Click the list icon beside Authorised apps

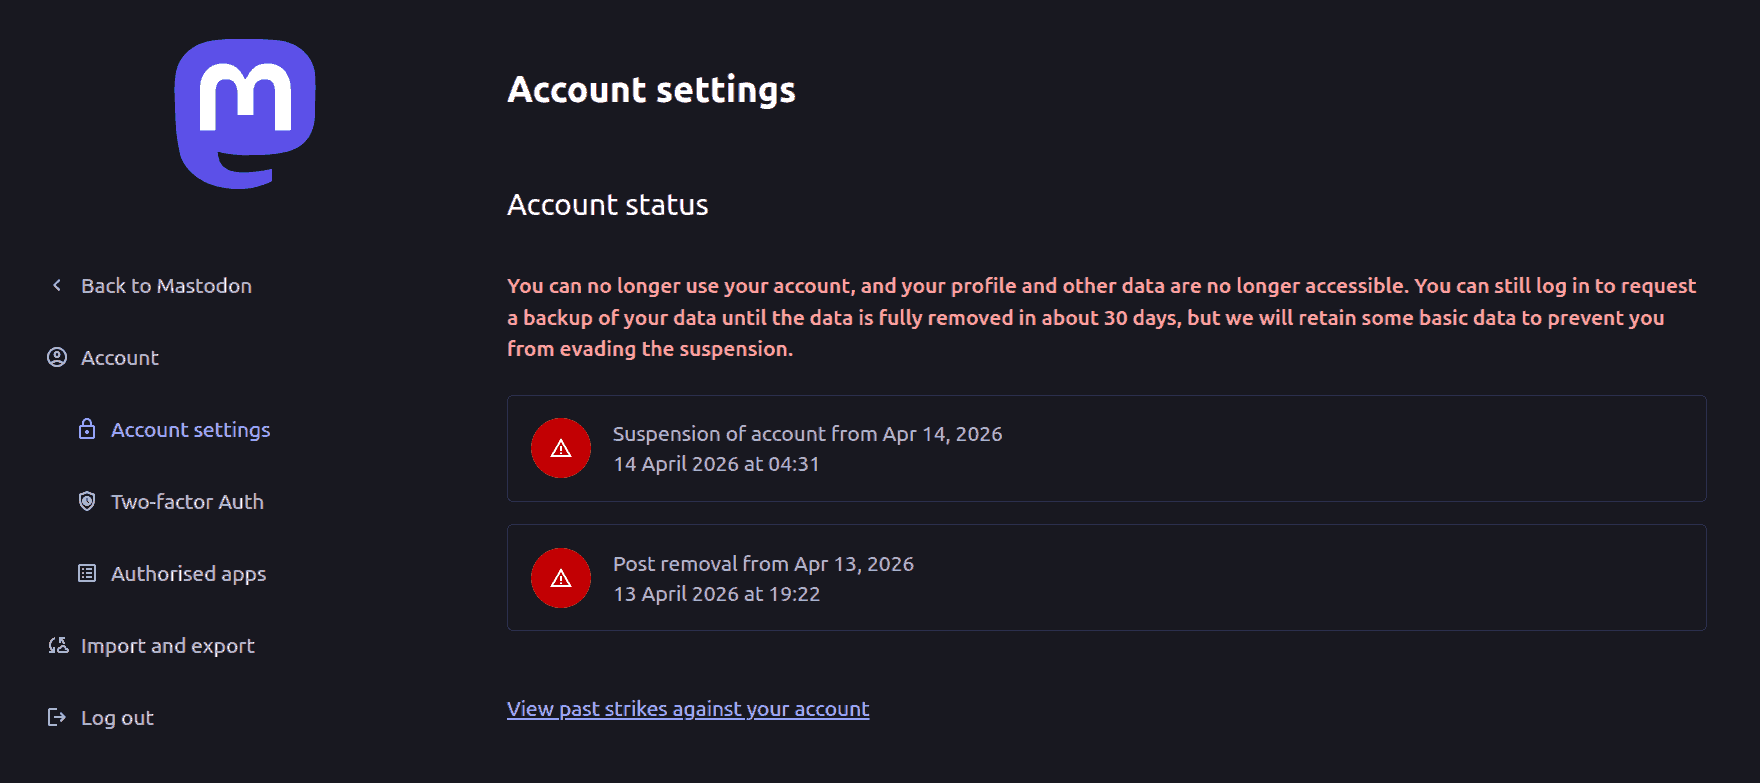pos(87,574)
